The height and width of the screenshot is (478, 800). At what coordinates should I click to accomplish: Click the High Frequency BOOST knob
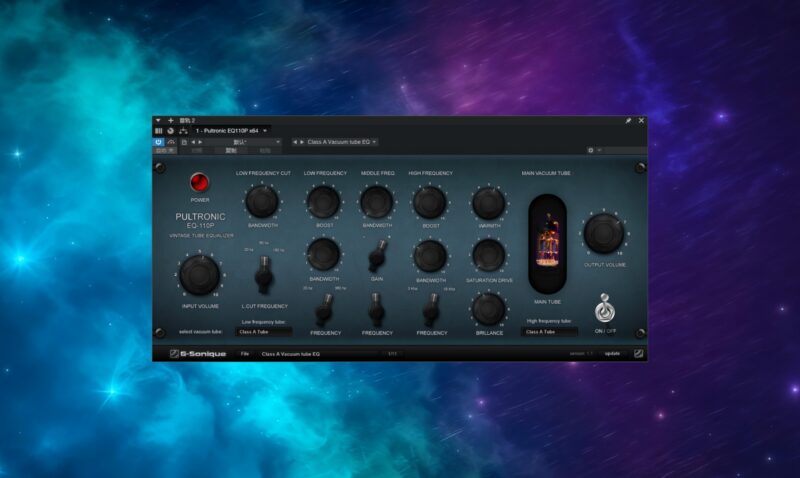tap(430, 202)
